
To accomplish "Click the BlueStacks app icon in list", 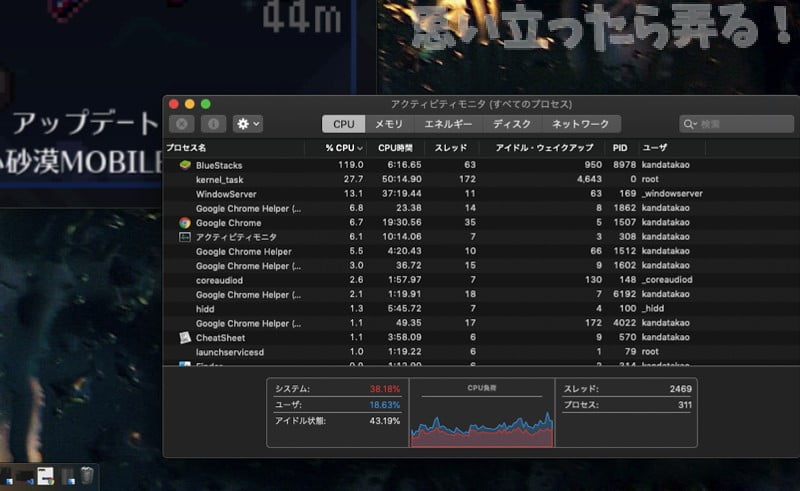I will (x=185, y=165).
